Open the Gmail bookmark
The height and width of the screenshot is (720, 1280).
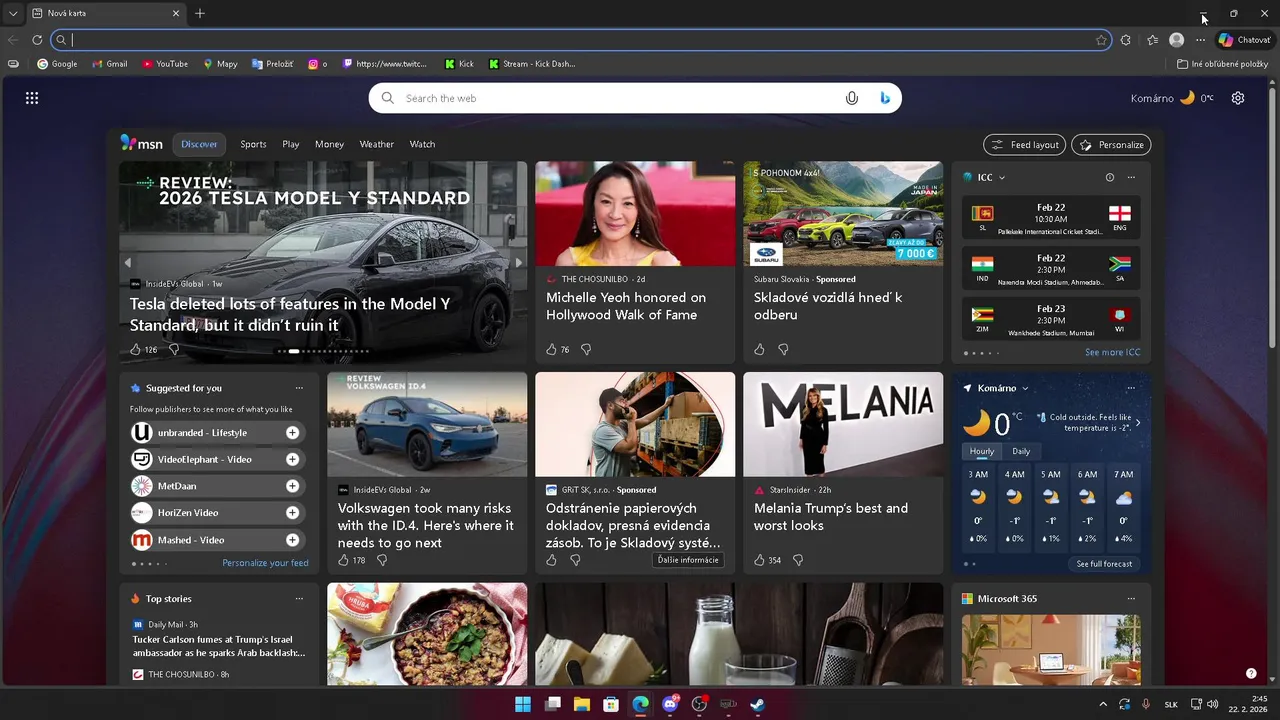point(109,64)
